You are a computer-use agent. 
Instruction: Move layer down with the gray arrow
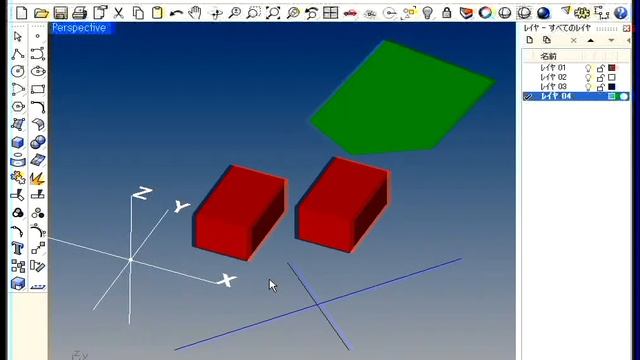[x=611, y=40]
